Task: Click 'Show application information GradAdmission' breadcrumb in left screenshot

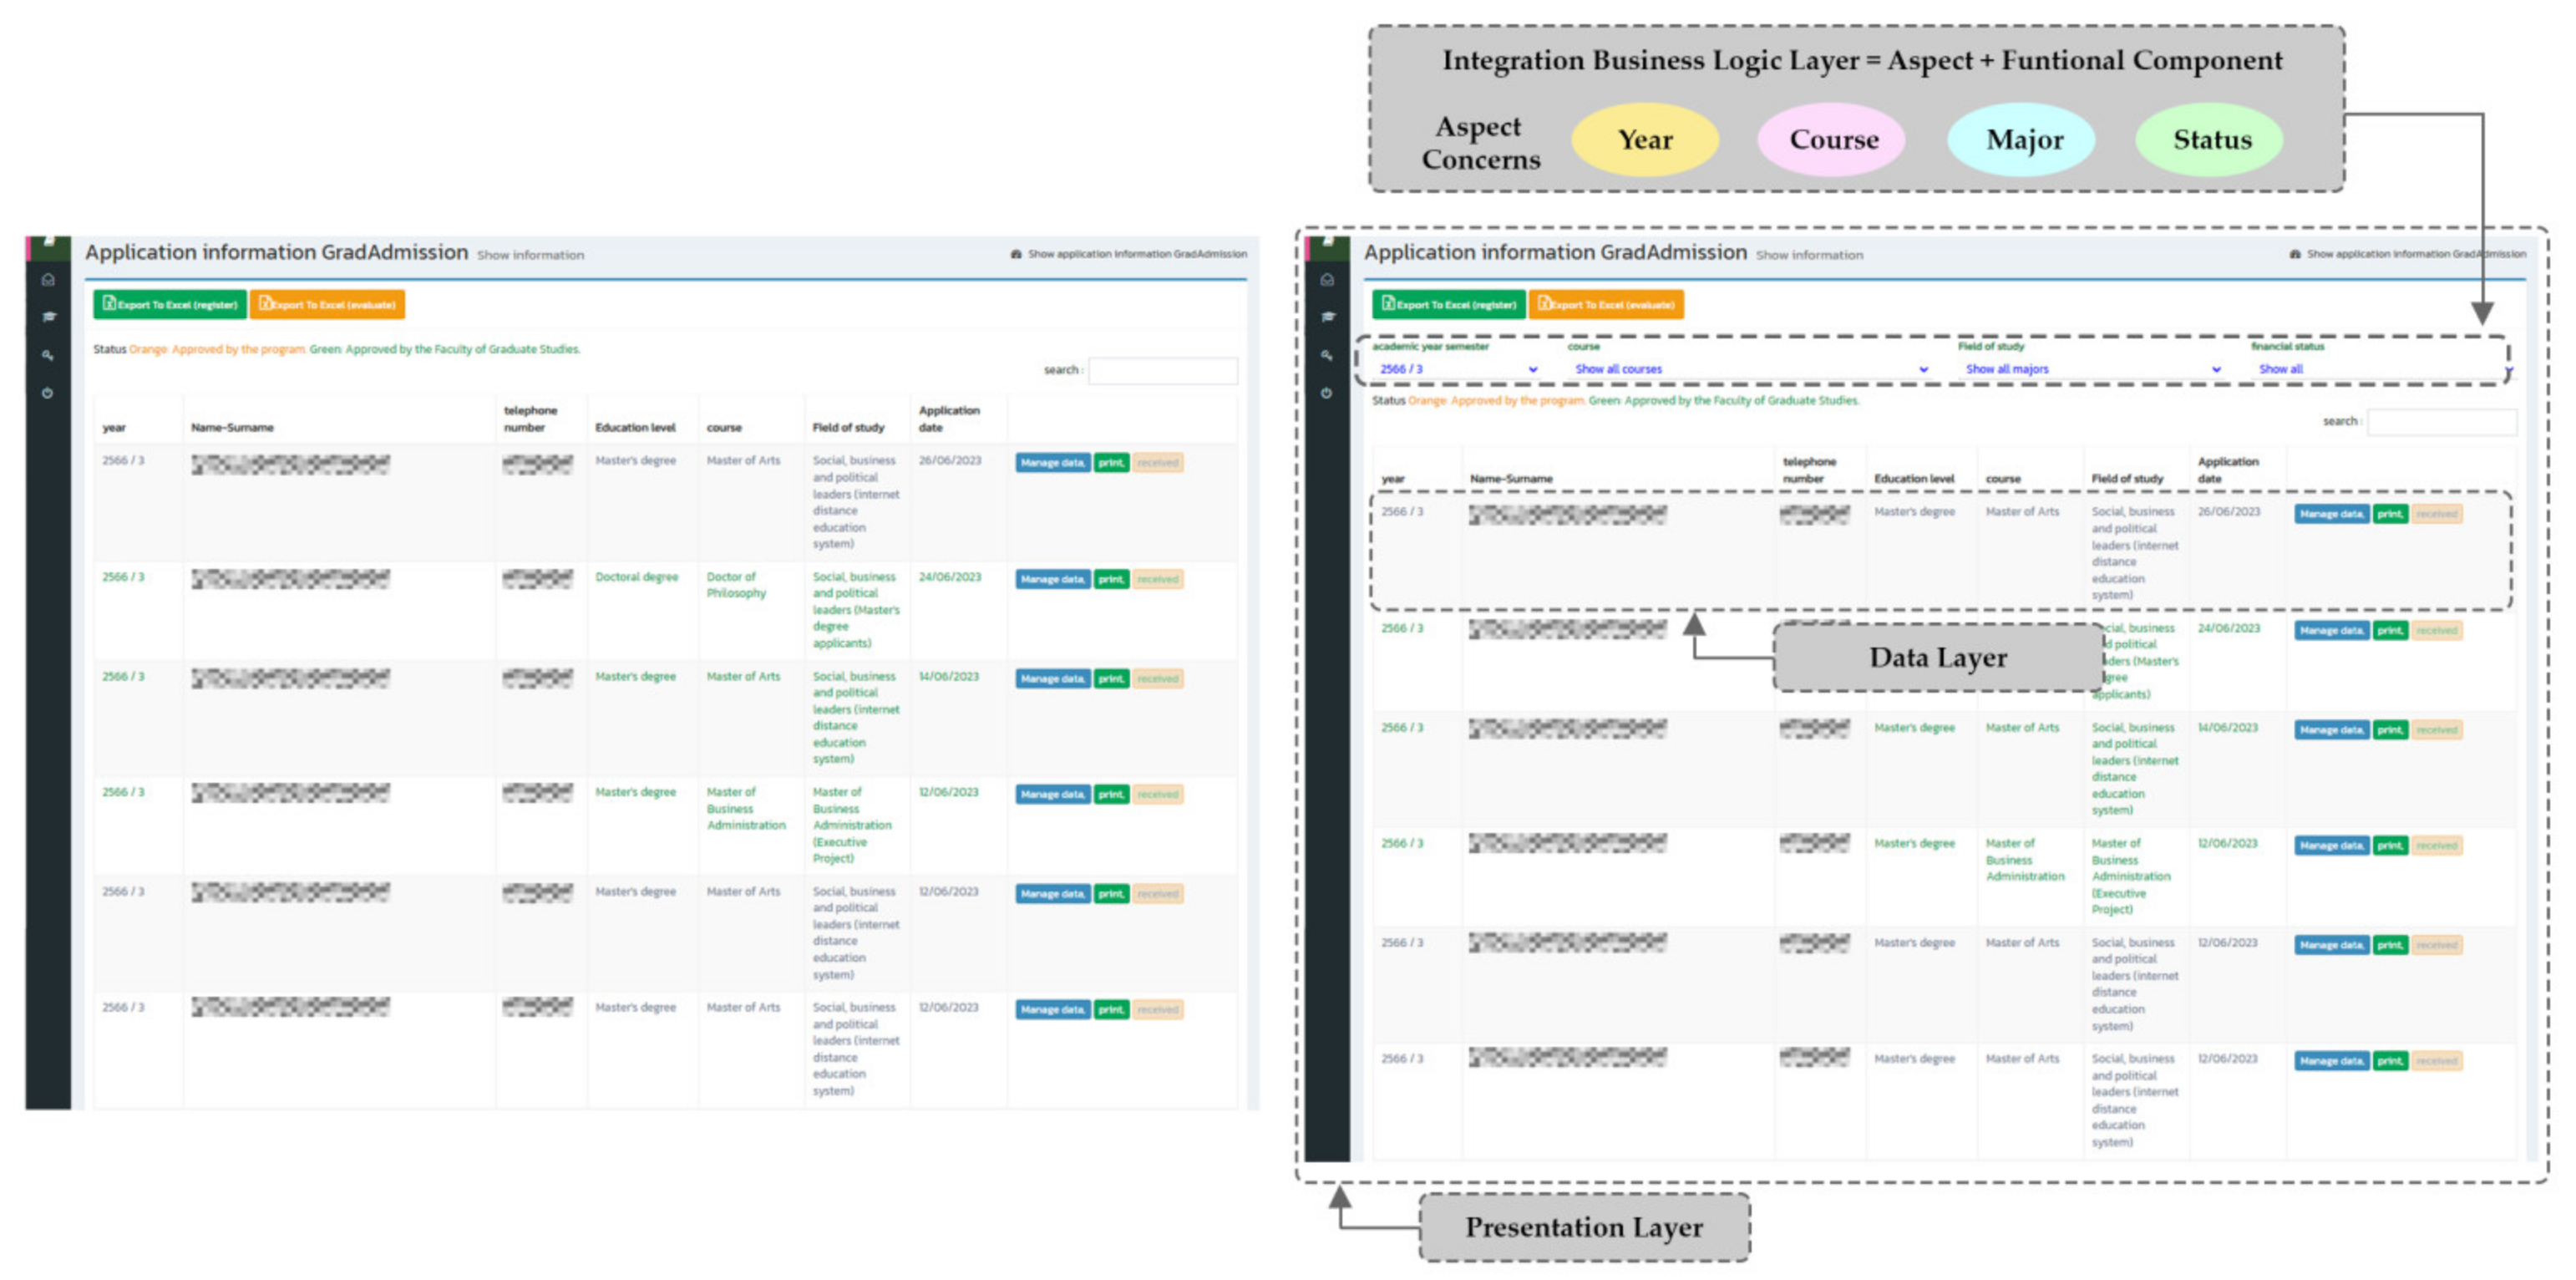Action: point(1136,254)
